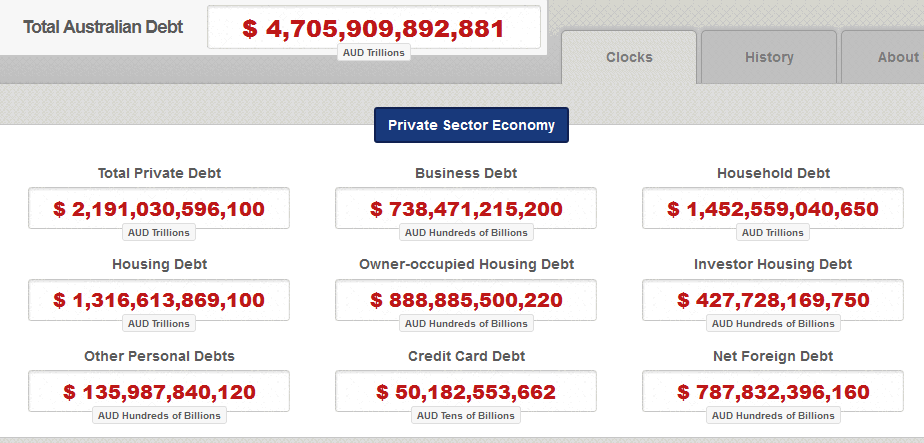
Task: Click the Net Foreign Debt heading
Action: (773, 356)
